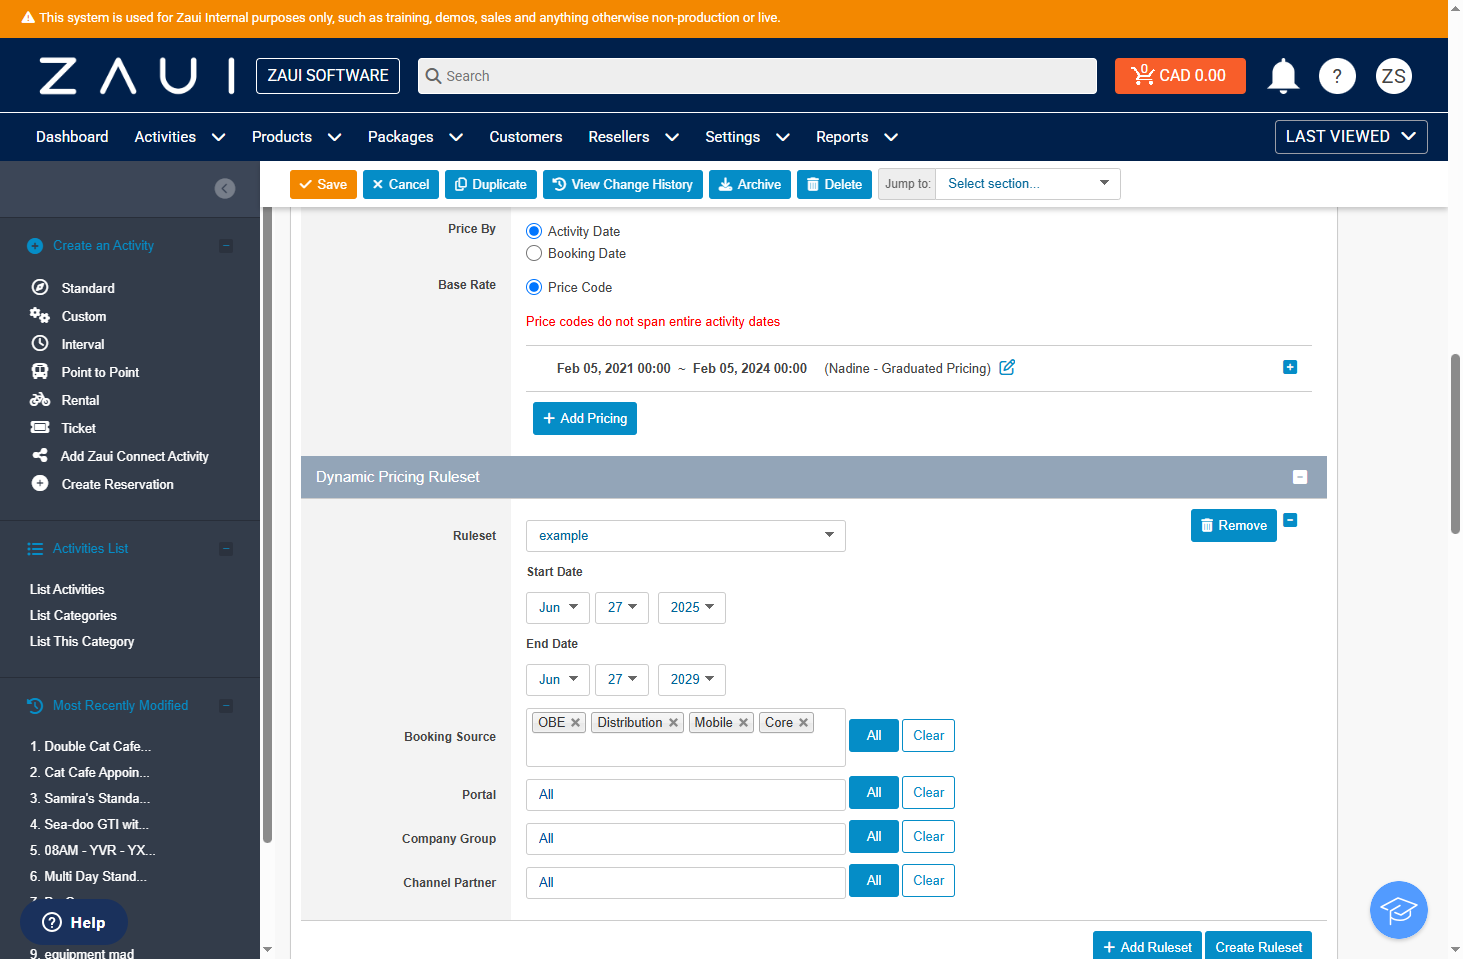Minimize the Dynamic Pricing Ruleset section

tap(1300, 477)
